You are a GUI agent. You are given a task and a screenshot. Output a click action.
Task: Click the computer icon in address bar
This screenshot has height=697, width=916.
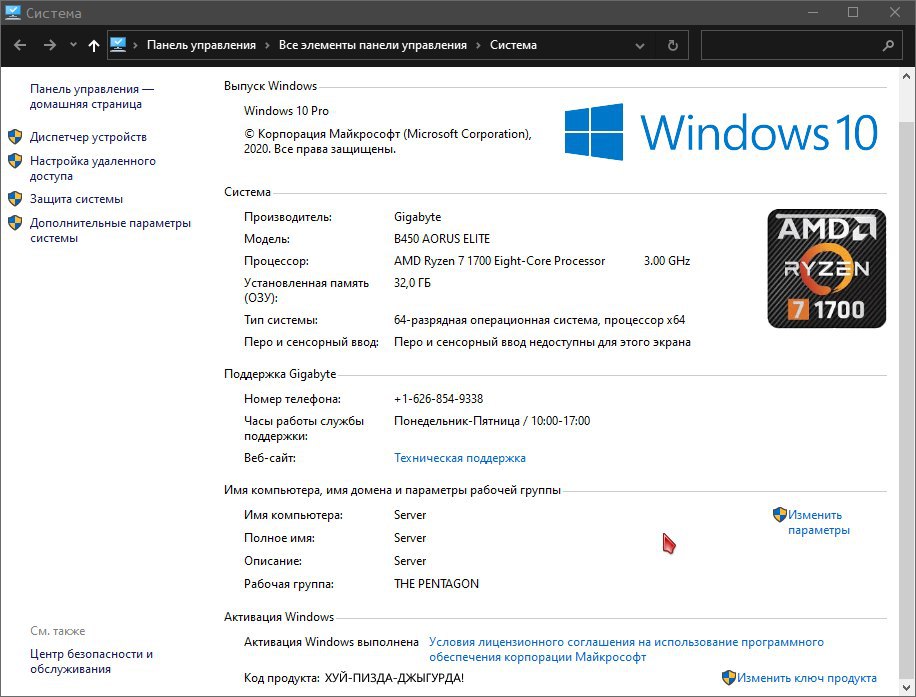118,45
